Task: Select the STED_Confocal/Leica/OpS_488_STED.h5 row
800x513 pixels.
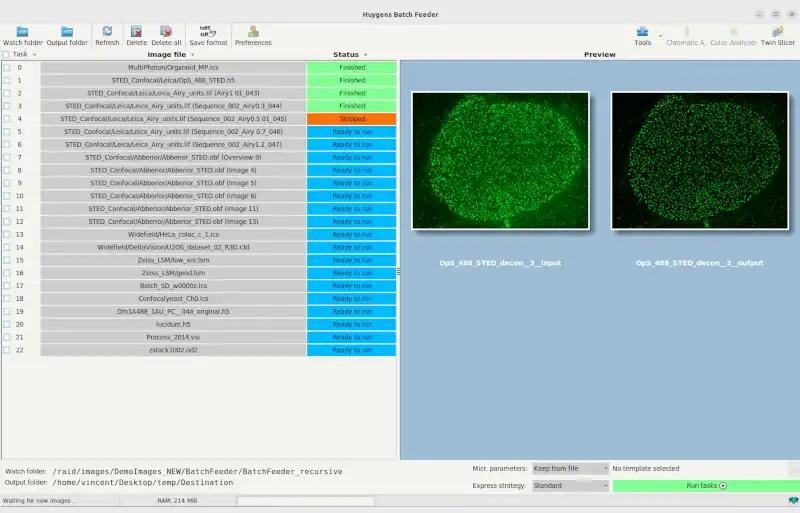Action: pyautogui.click(x=173, y=80)
